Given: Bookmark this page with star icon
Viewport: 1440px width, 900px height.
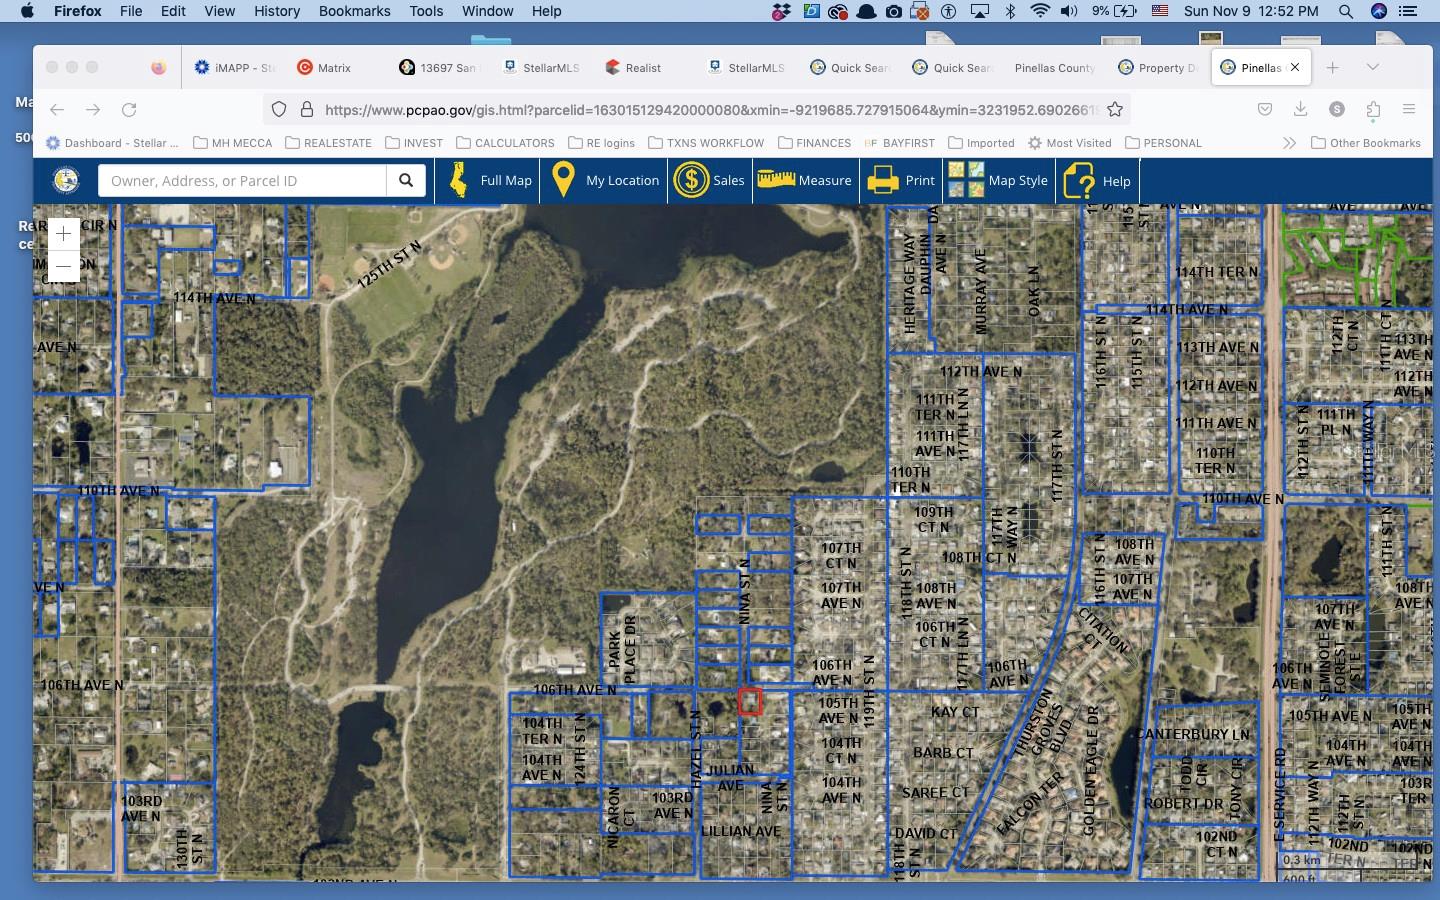Looking at the screenshot, I should [1115, 109].
